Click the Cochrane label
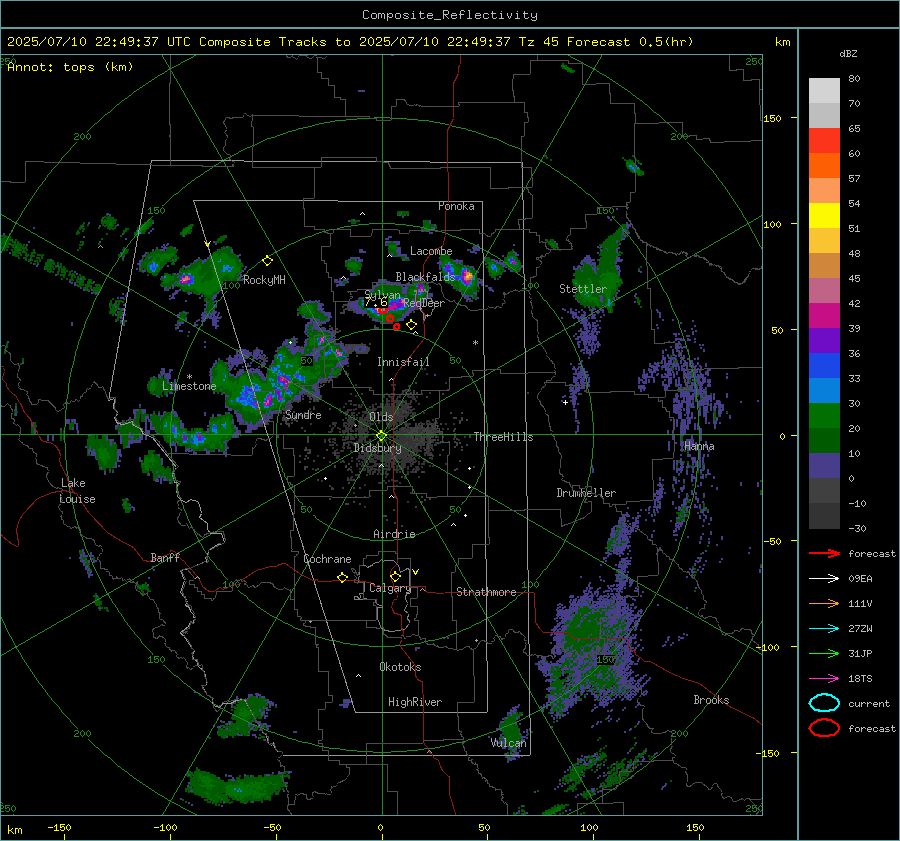Image resolution: width=900 pixels, height=841 pixels. point(327,559)
